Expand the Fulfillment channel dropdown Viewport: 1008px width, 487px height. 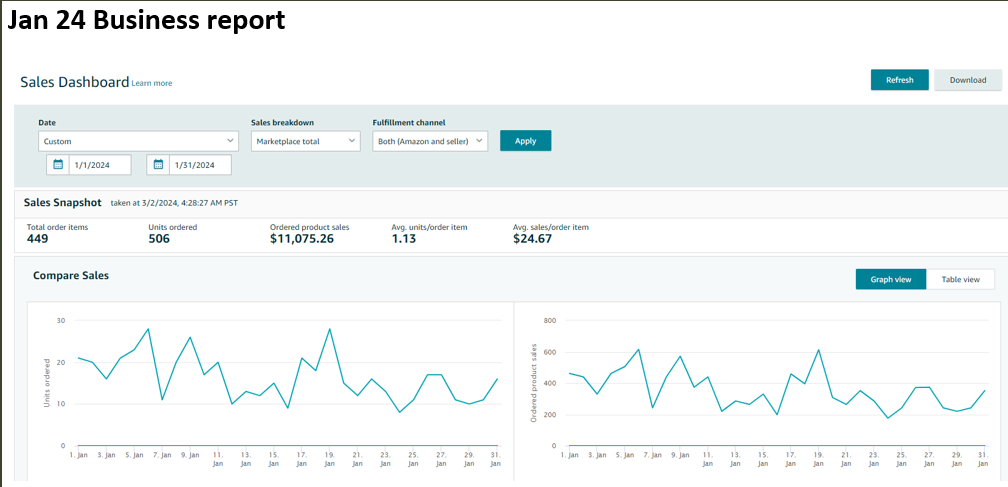point(430,141)
